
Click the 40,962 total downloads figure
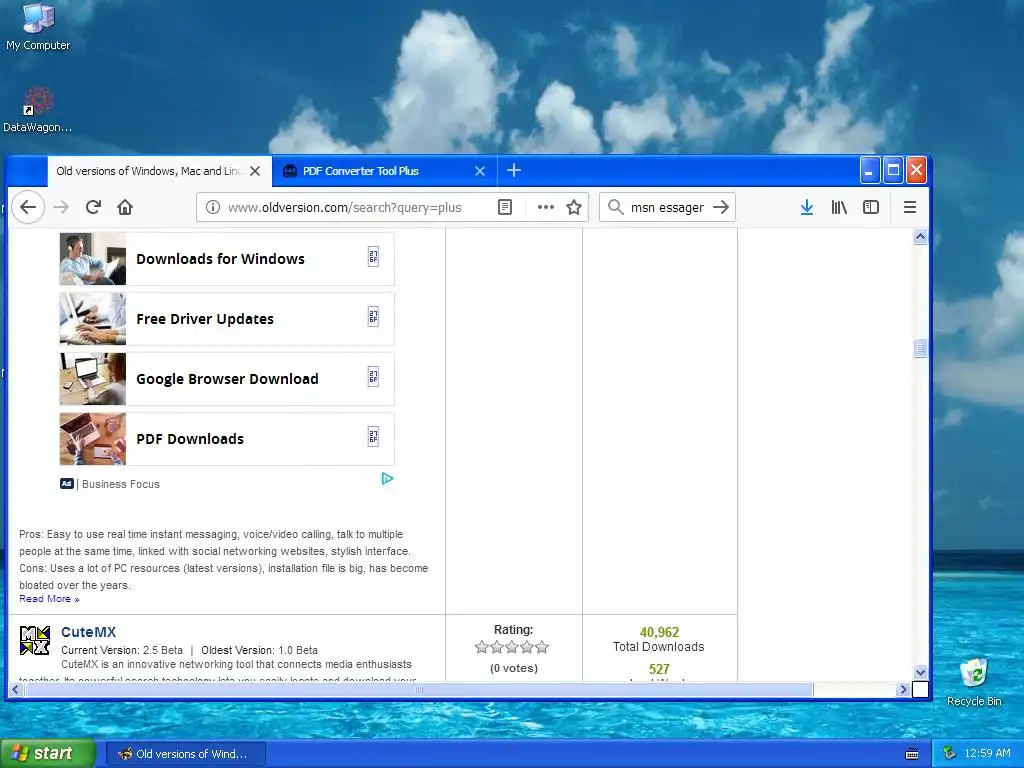click(x=659, y=632)
